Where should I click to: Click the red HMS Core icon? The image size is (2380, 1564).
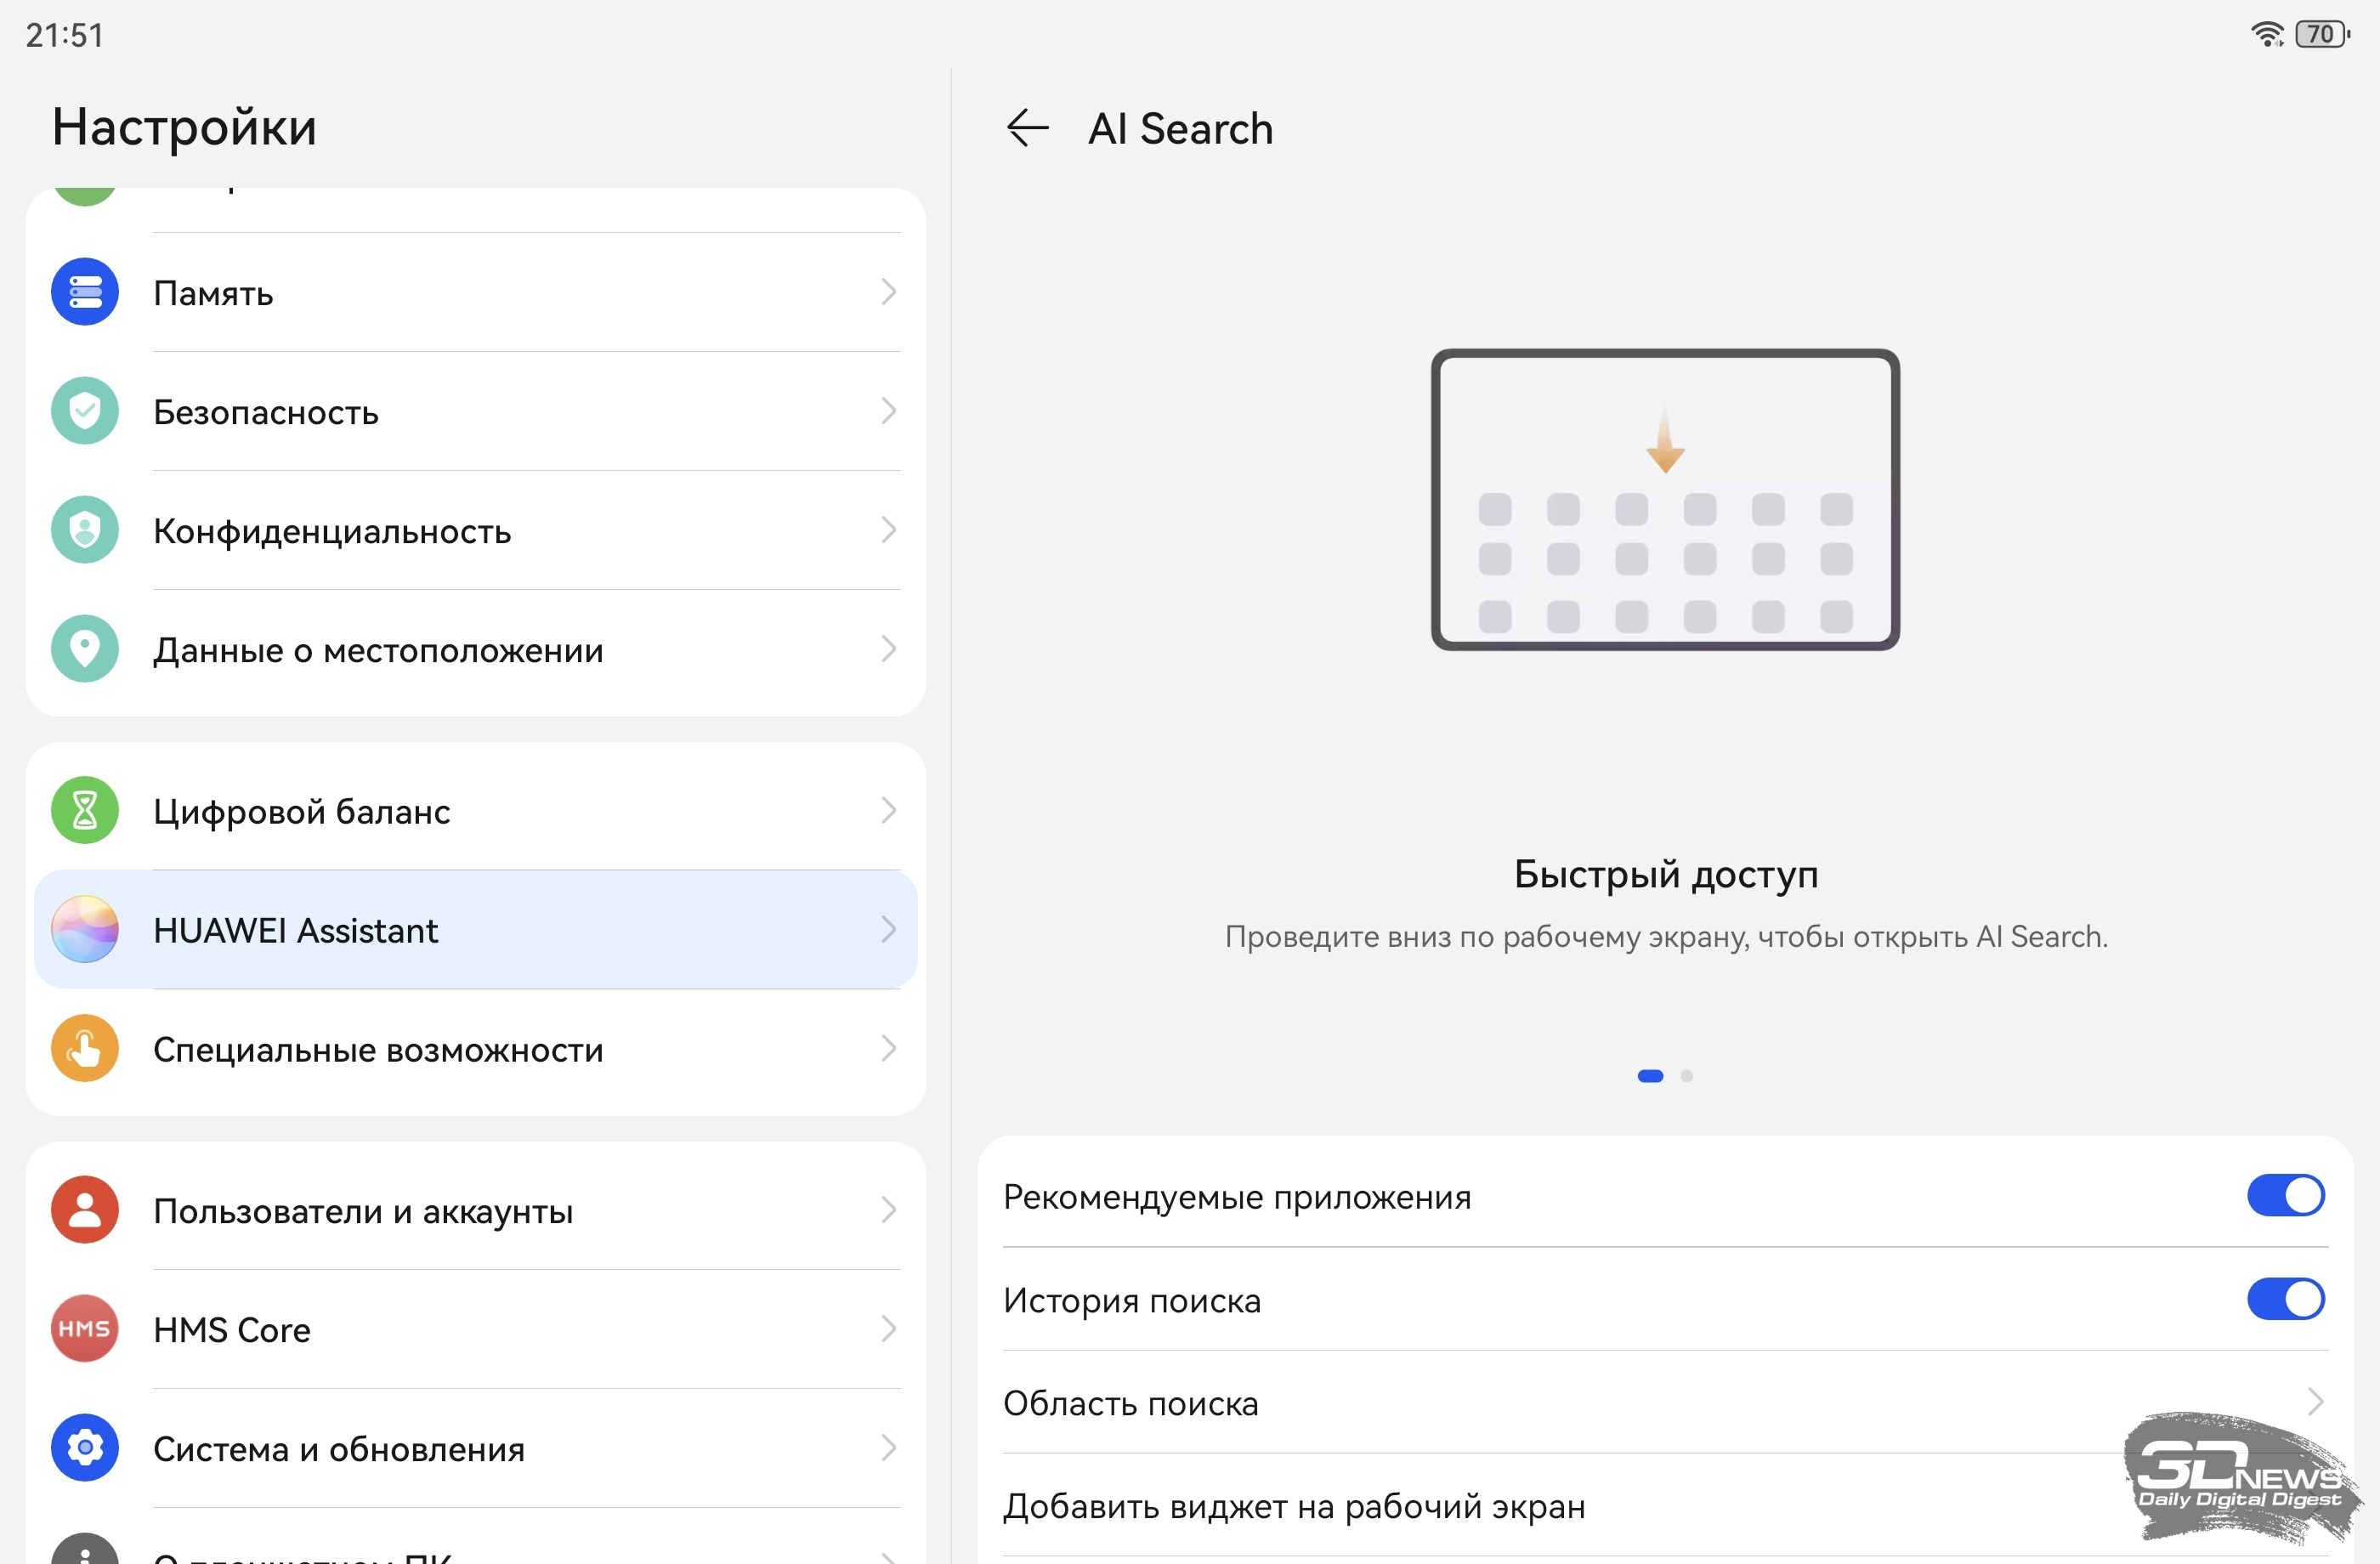85,1329
